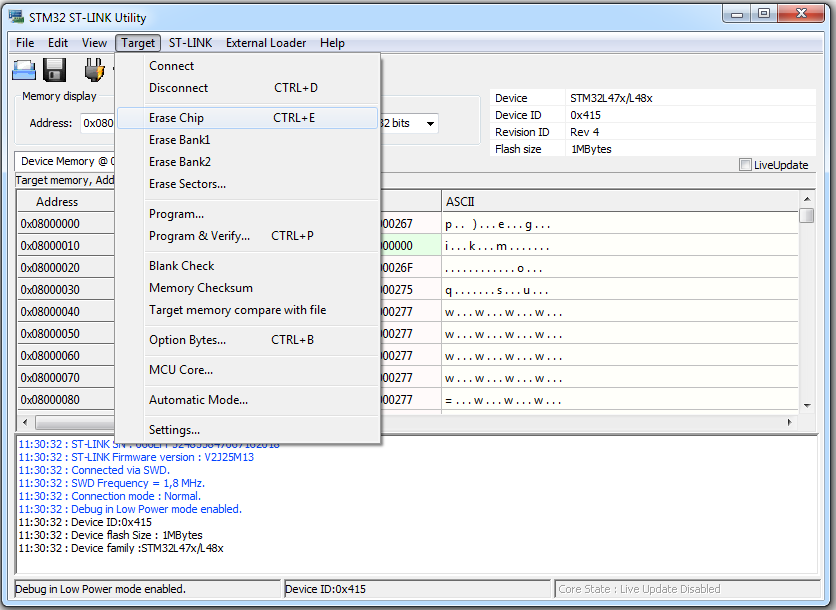Choose Erase Sectors... menu entry
The image size is (836, 610).
(x=247, y=183)
